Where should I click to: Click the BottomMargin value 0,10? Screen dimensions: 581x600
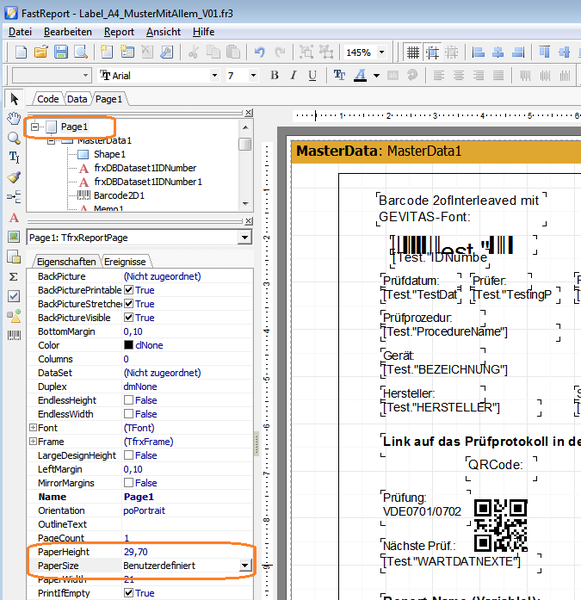[x=133, y=331]
